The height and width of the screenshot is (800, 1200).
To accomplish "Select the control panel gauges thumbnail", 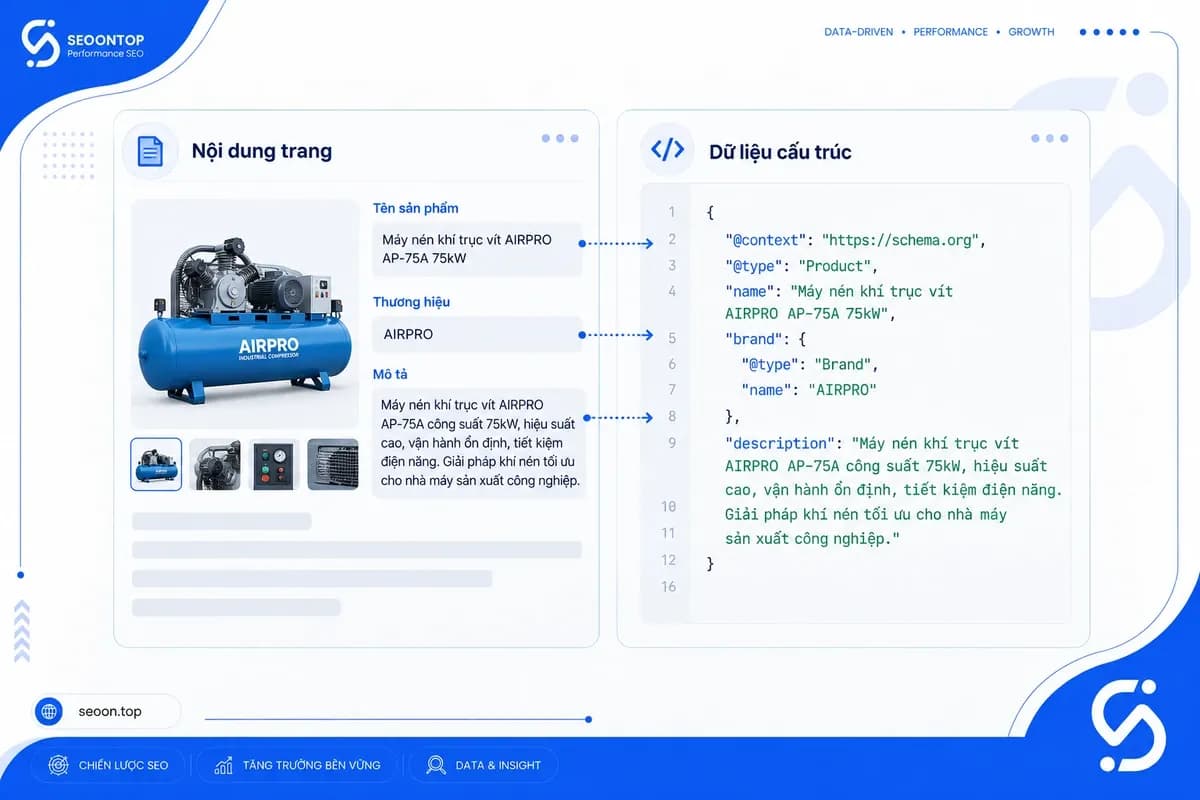I will tap(274, 464).
